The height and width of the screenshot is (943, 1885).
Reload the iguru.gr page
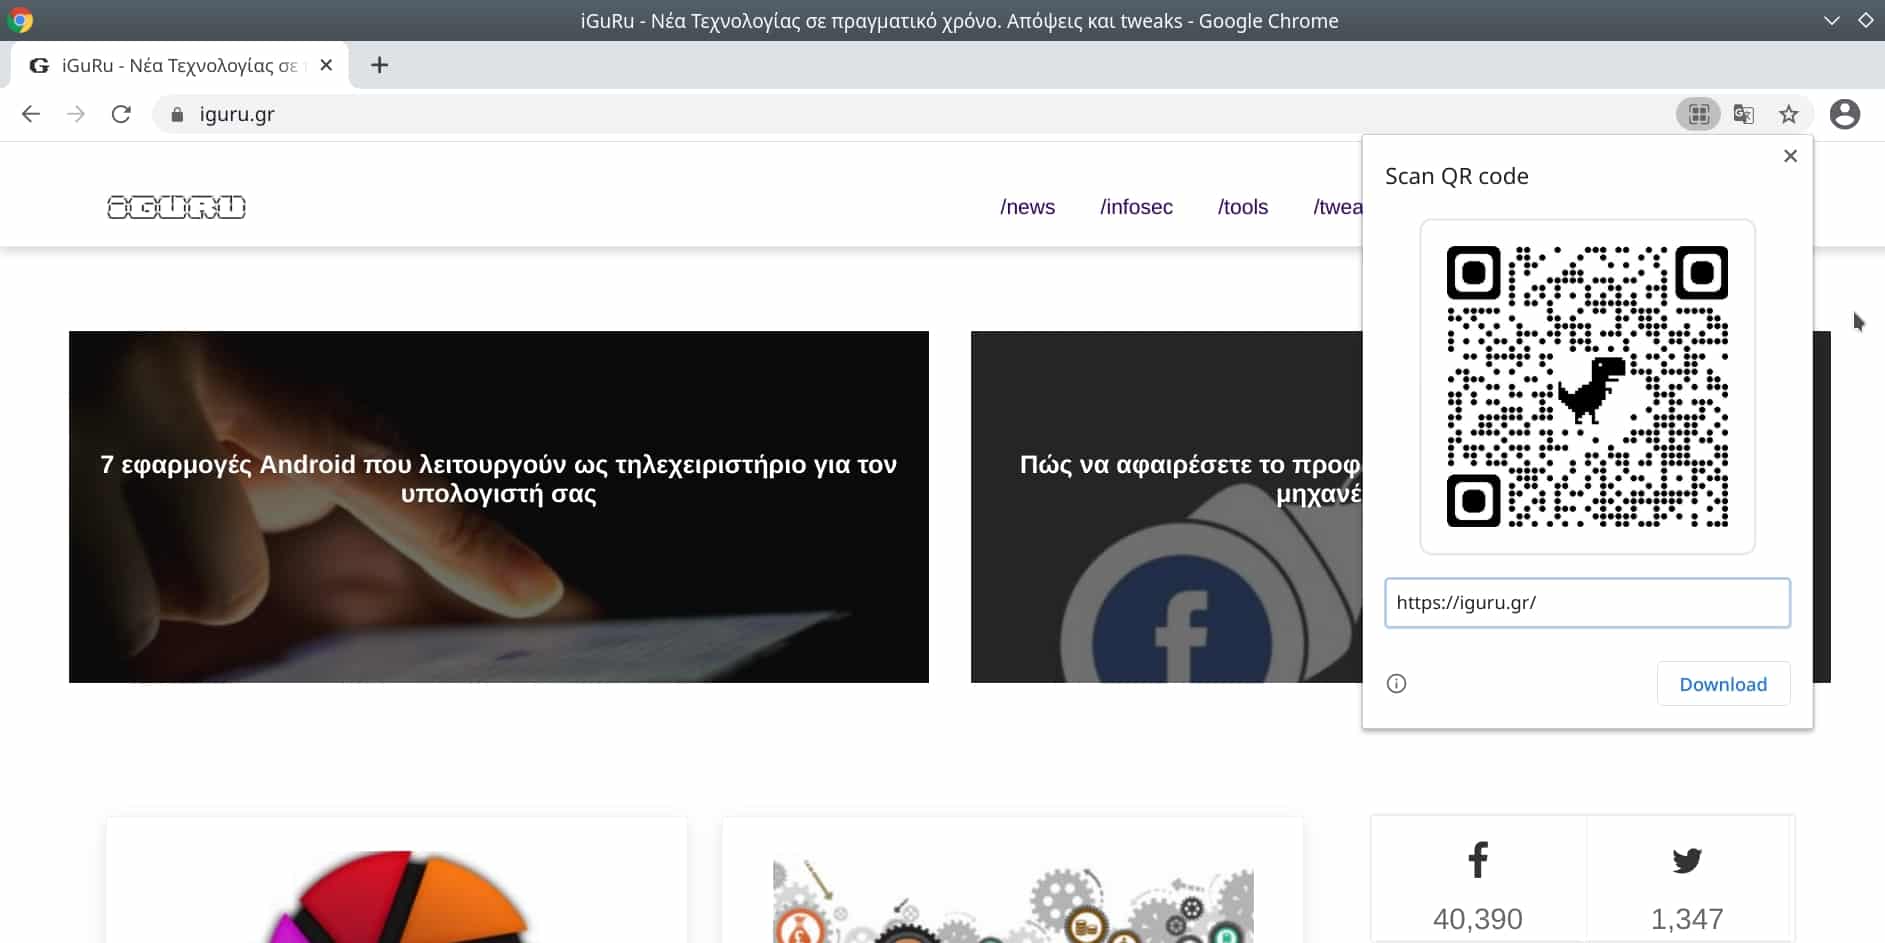click(121, 114)
